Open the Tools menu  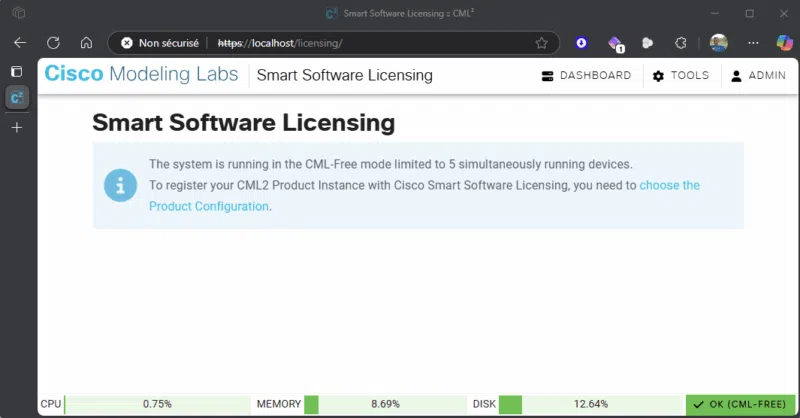680,76
